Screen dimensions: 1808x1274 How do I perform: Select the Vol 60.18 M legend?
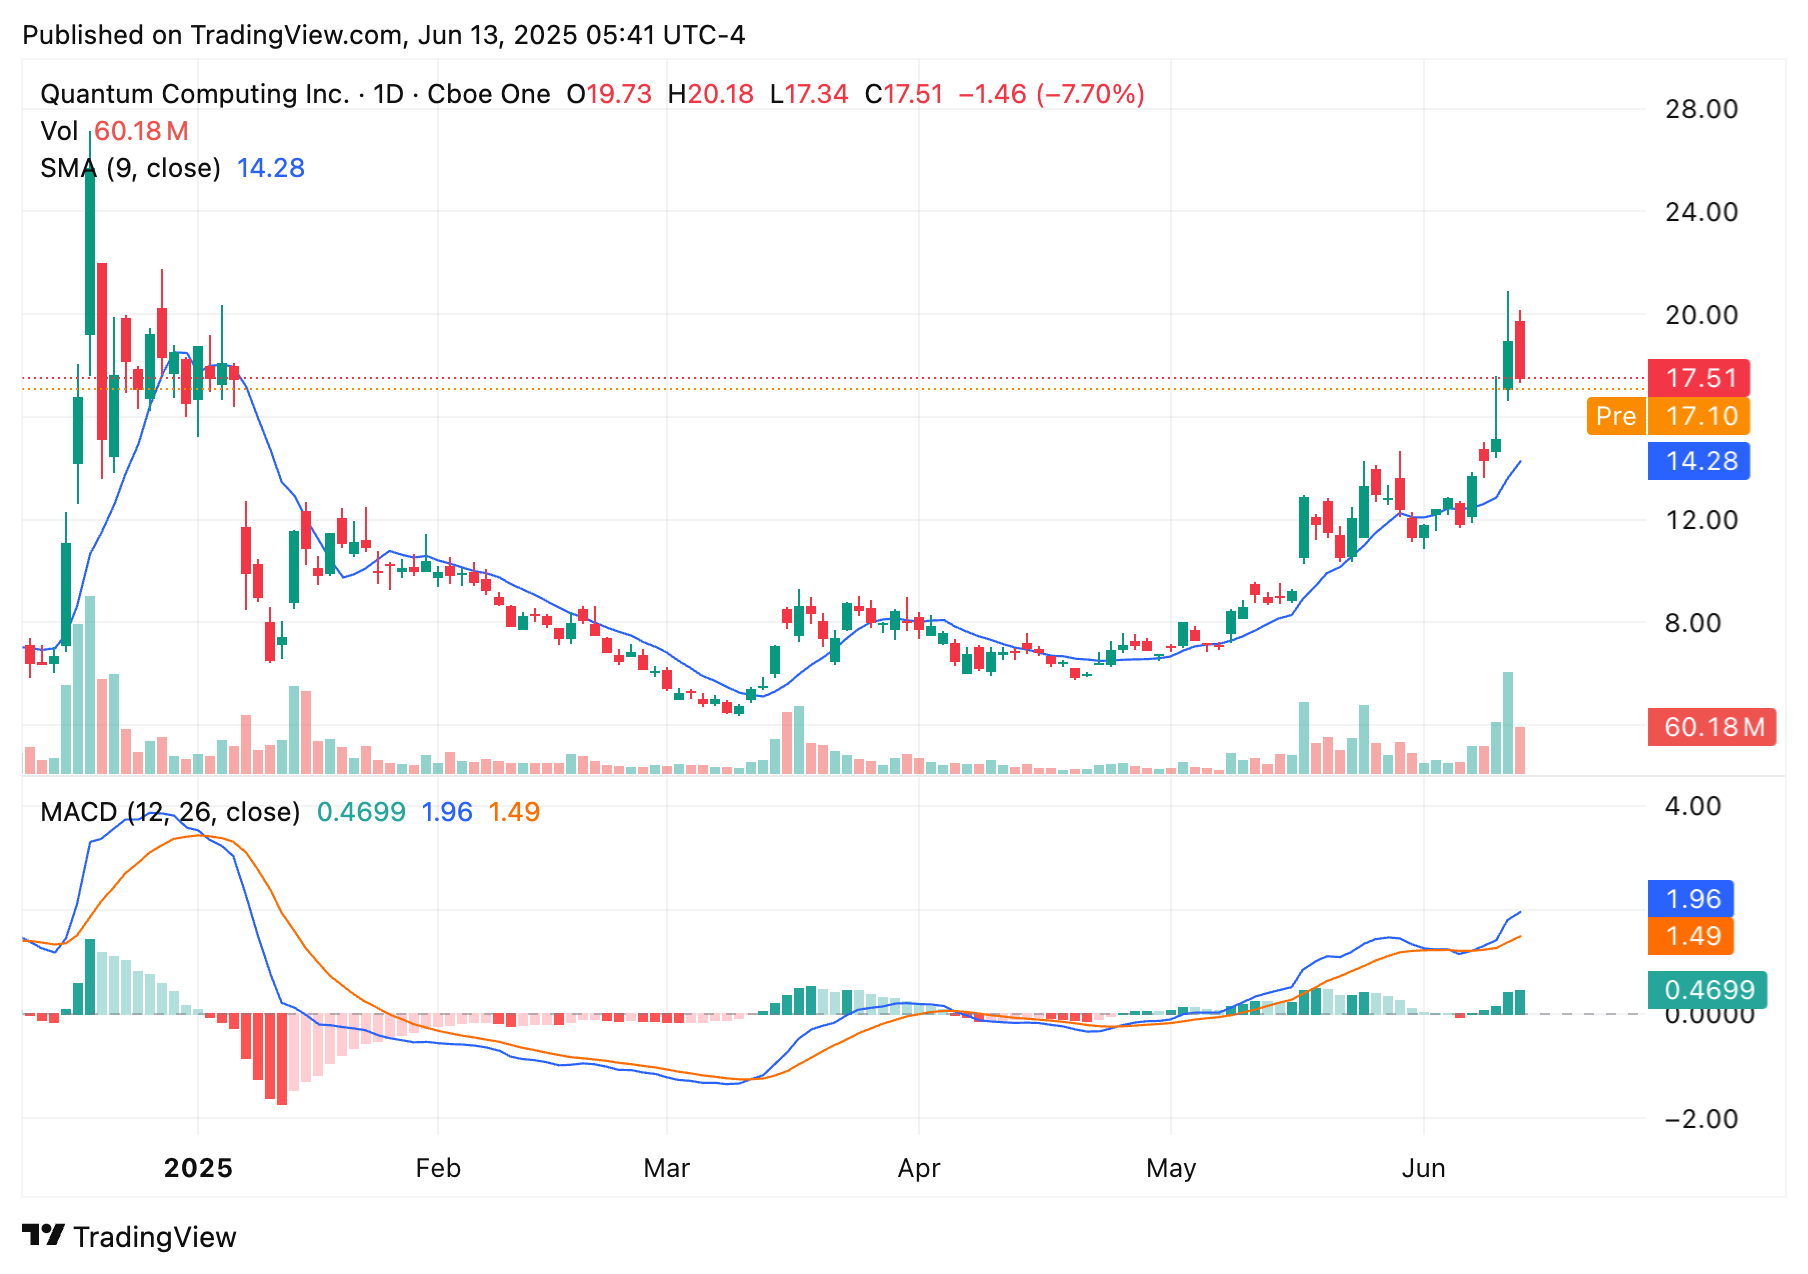(x=114, y=131)
